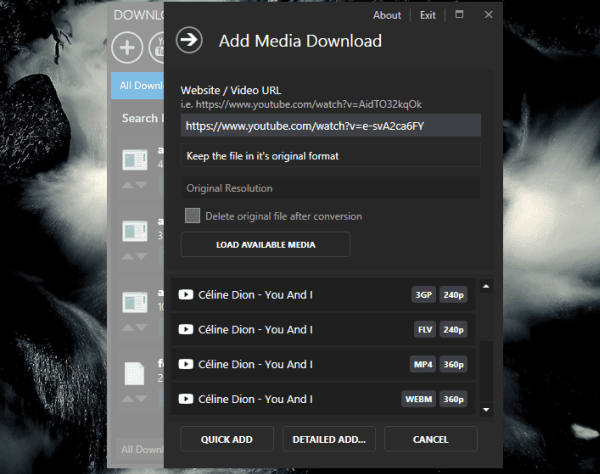This screenshot has height=474, width=600.
Task: Click 240p badge next to 3GP
Action: pyautogui.click(x=453, y=295)
